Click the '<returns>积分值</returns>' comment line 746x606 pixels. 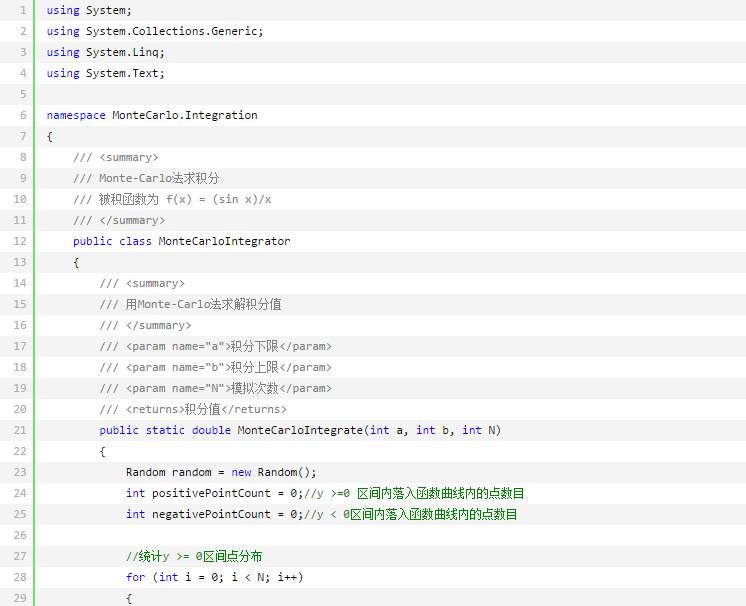click(193, 409)
